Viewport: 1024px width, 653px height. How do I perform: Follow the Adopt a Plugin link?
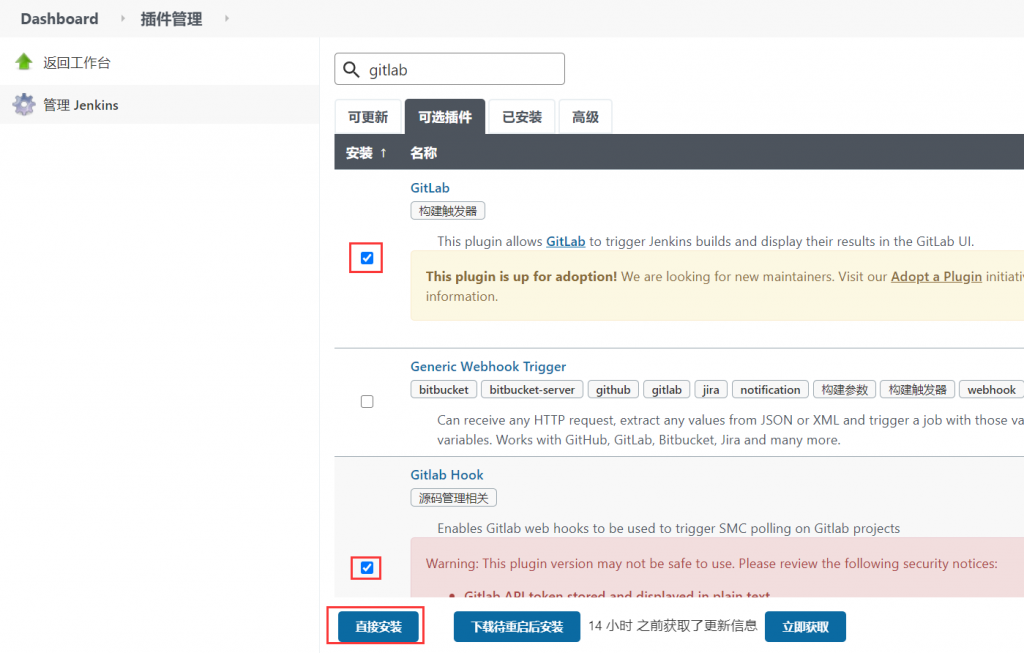(x=936, y=277)
